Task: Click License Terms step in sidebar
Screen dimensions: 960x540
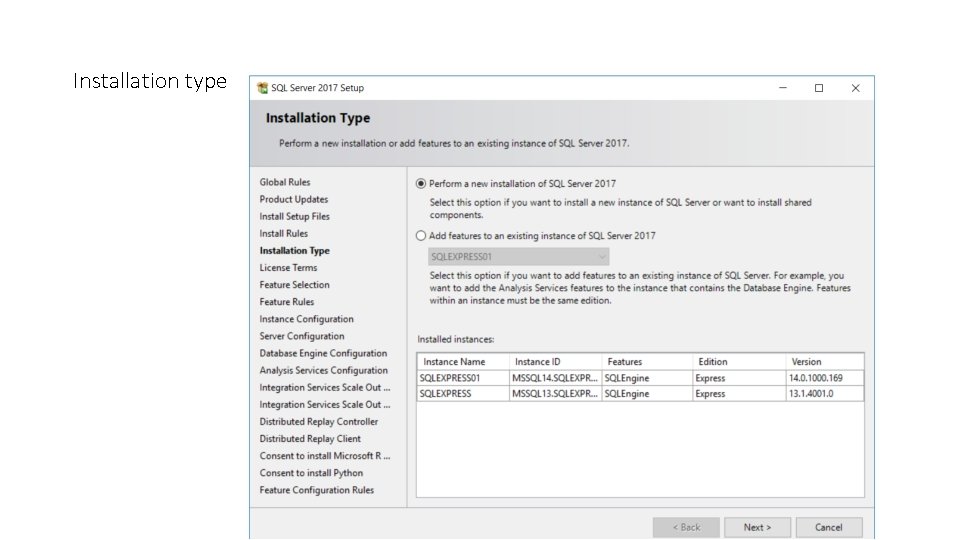Action: tap(288, 268)
